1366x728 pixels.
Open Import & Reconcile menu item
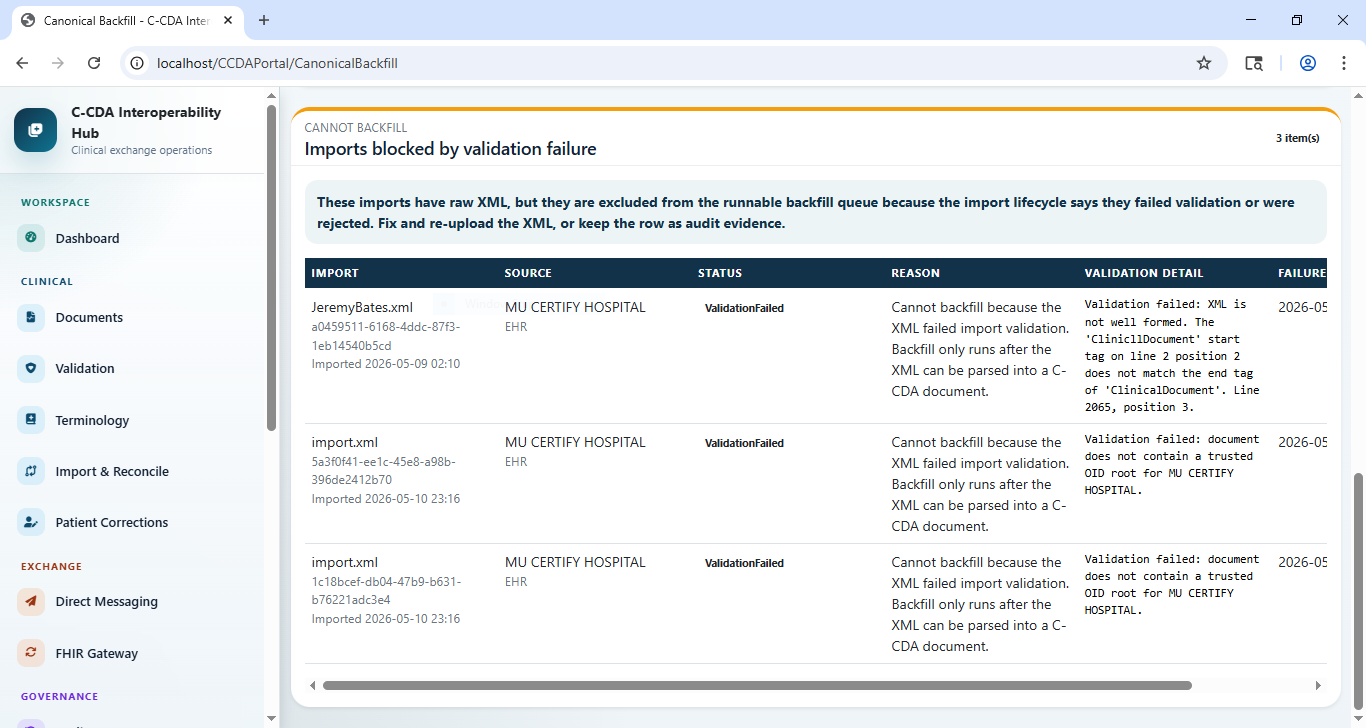coord(134,471)
